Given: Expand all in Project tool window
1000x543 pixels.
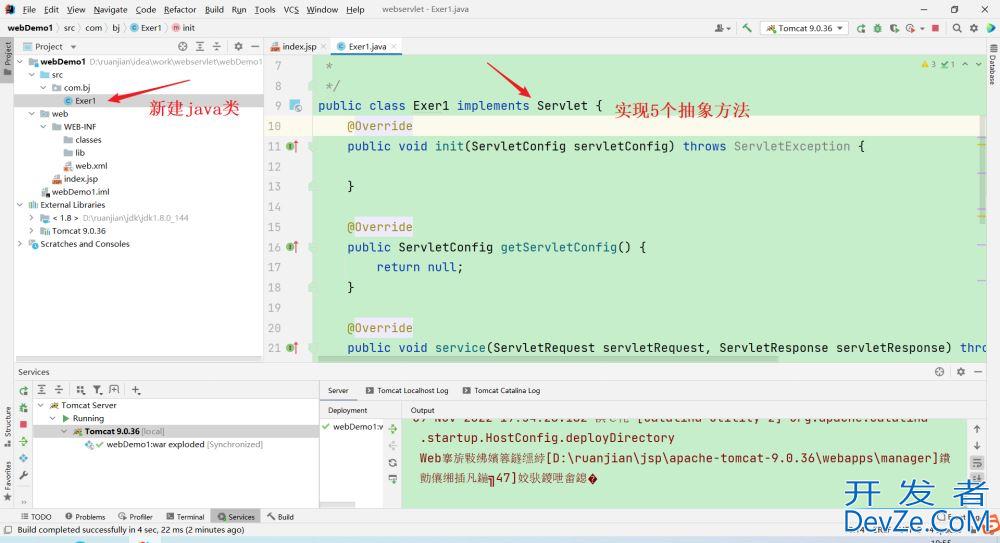Looking at the screenshot, I should tap(200, 47).
